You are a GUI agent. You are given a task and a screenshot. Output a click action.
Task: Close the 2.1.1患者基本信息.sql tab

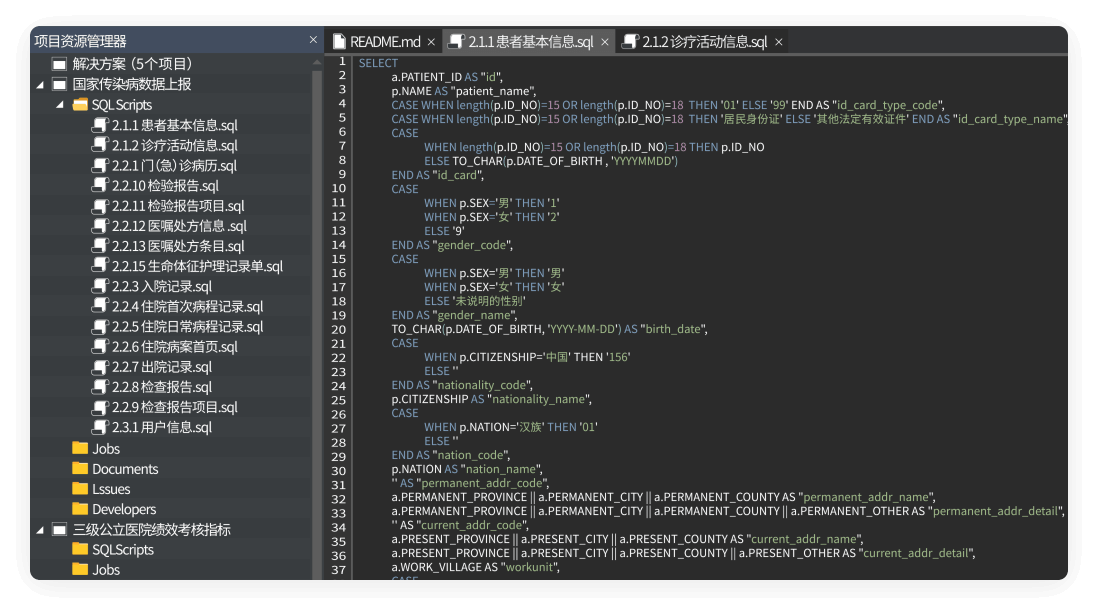click(x=604, y=43)
